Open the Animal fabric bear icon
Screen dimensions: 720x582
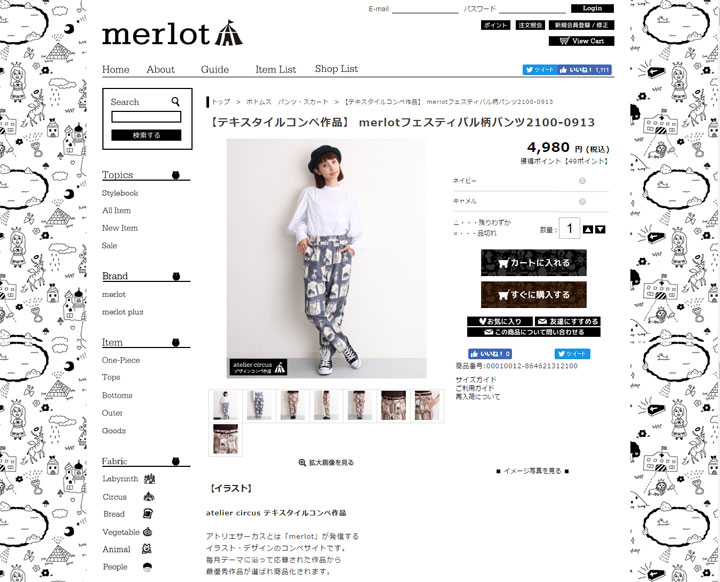coord(147,549)
